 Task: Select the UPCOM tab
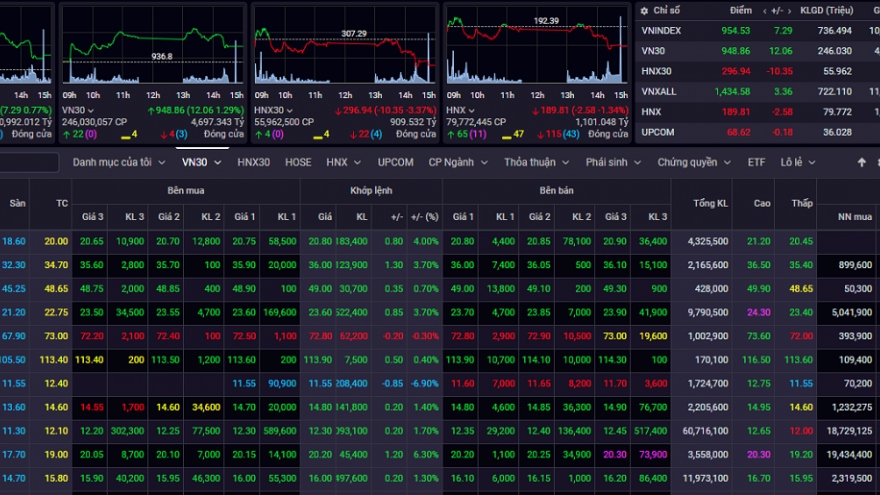395,162
